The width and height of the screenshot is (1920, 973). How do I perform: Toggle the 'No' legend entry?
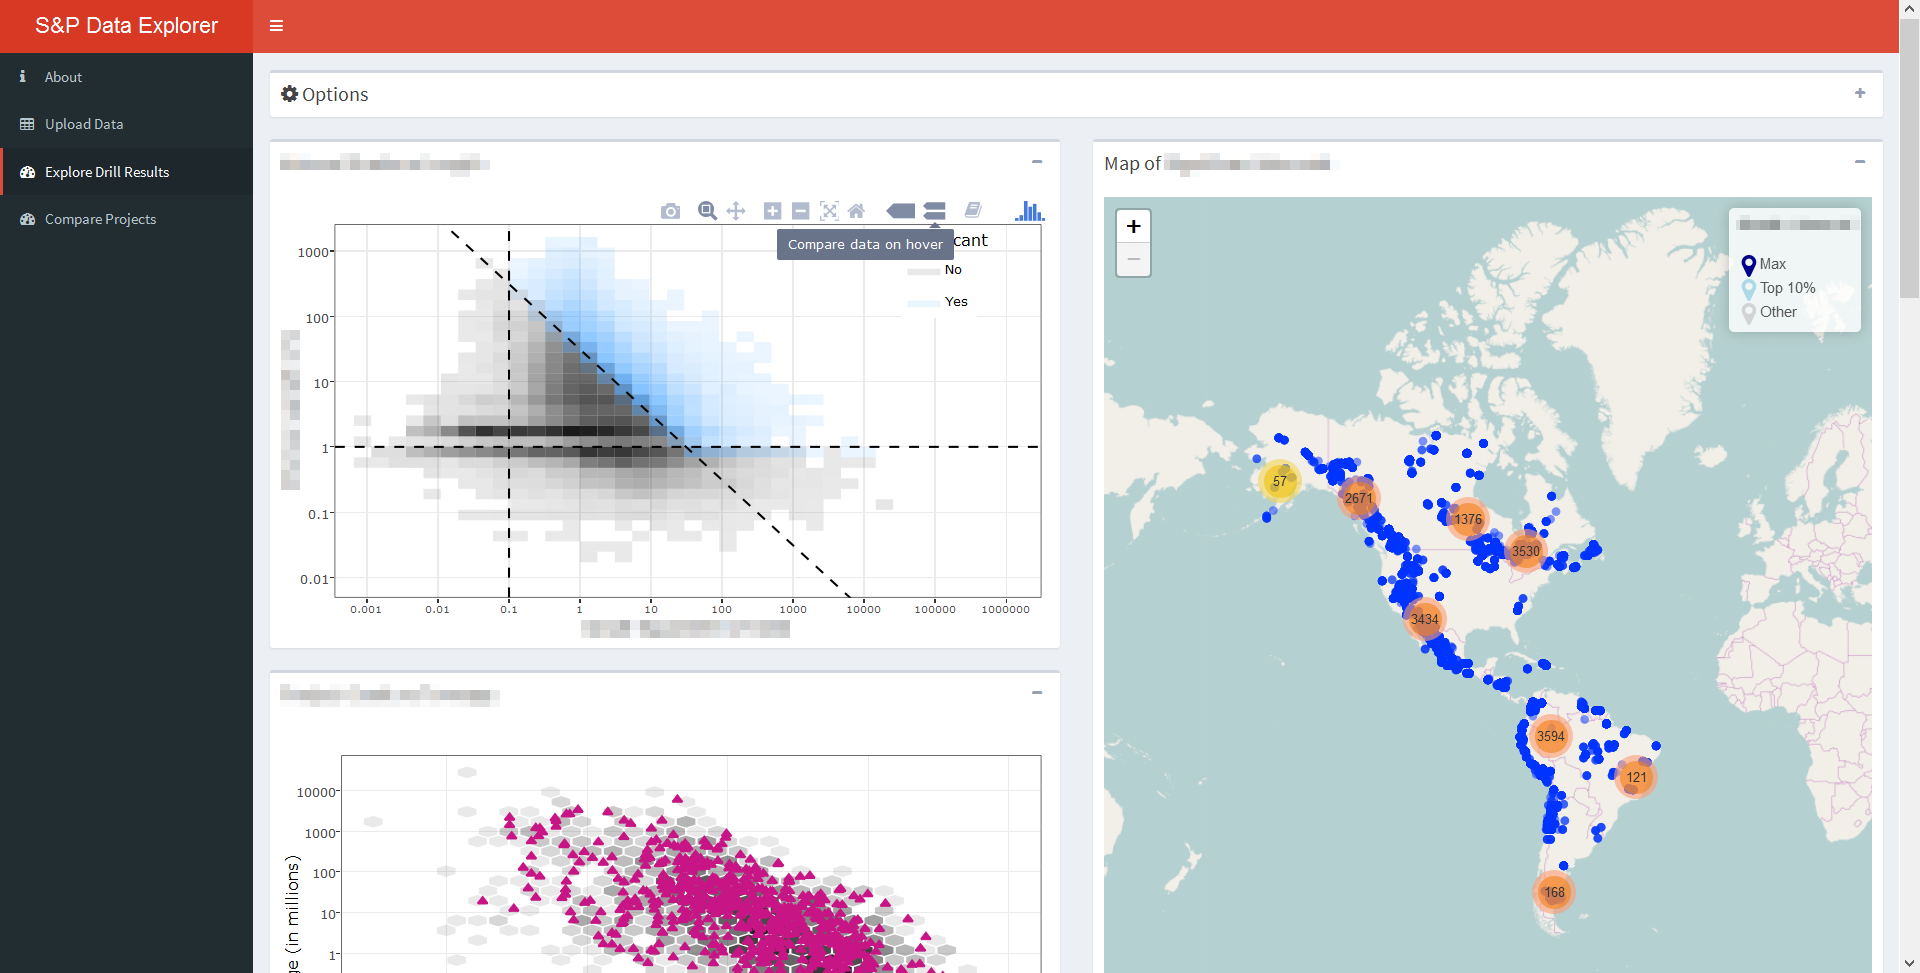click(934, 270)
